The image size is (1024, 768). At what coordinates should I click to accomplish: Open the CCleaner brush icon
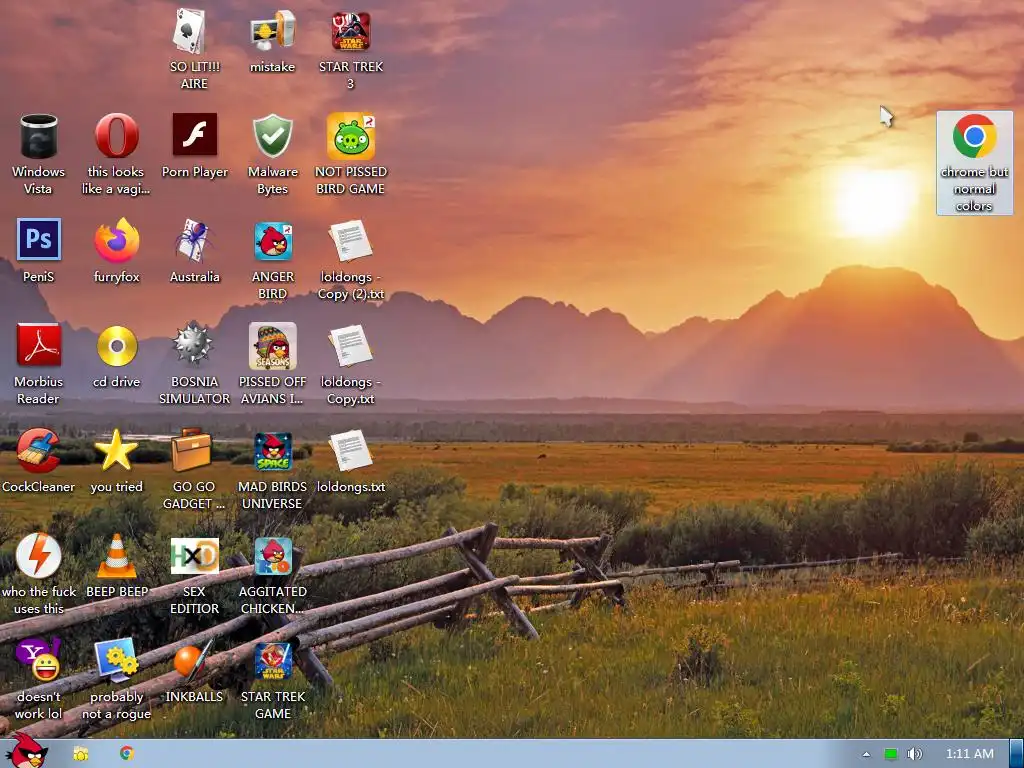39,450
